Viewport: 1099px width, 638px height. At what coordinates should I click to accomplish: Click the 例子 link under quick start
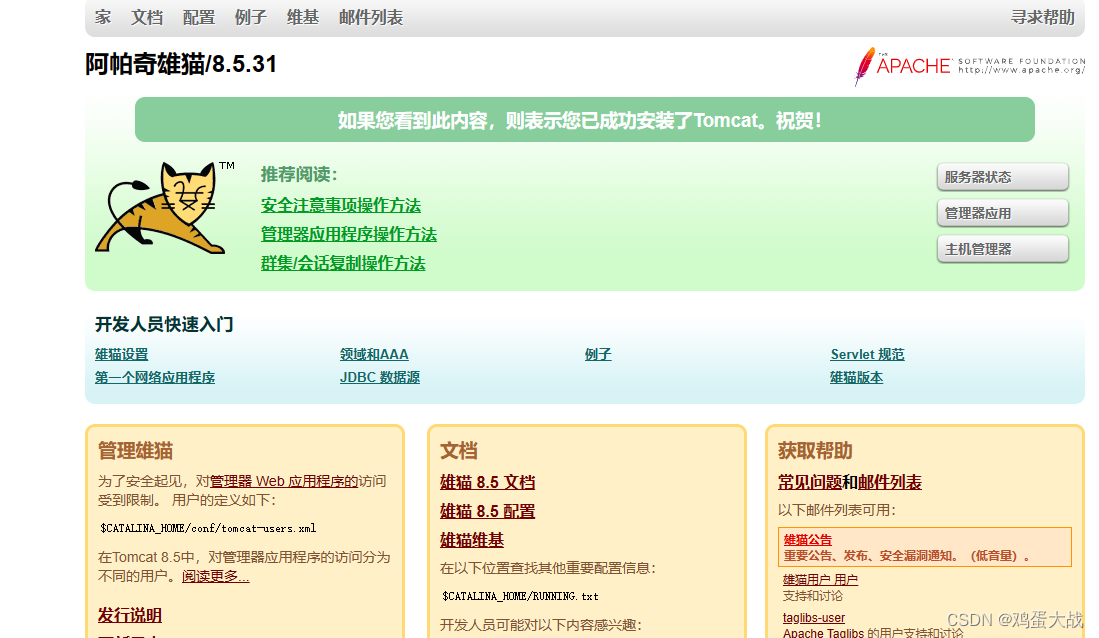[x=598, y=355]
